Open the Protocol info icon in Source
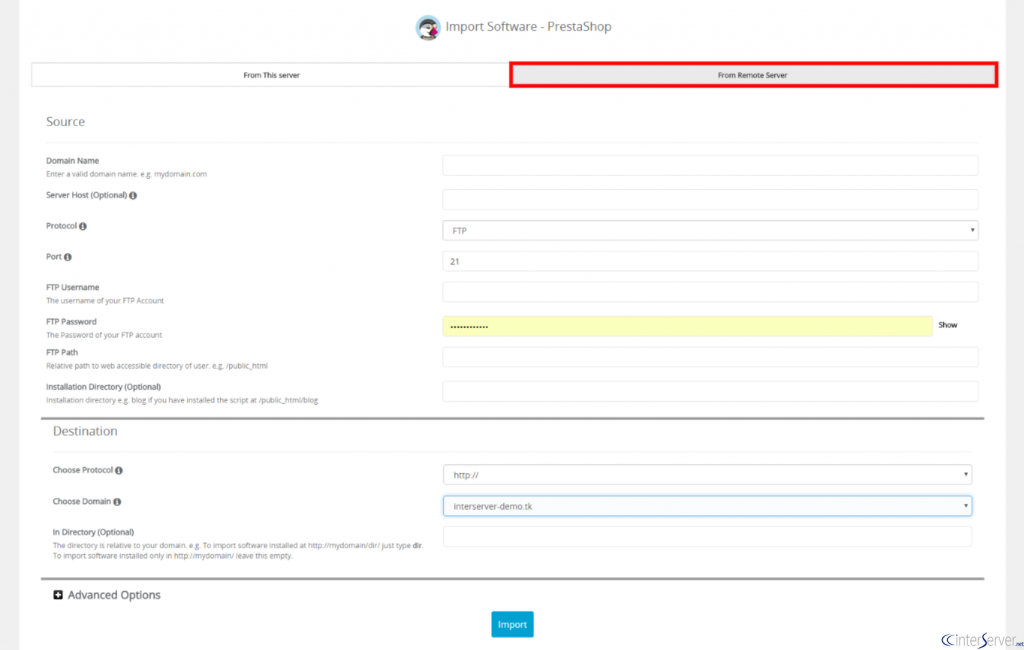1024x650 pixels. (83, 226)
